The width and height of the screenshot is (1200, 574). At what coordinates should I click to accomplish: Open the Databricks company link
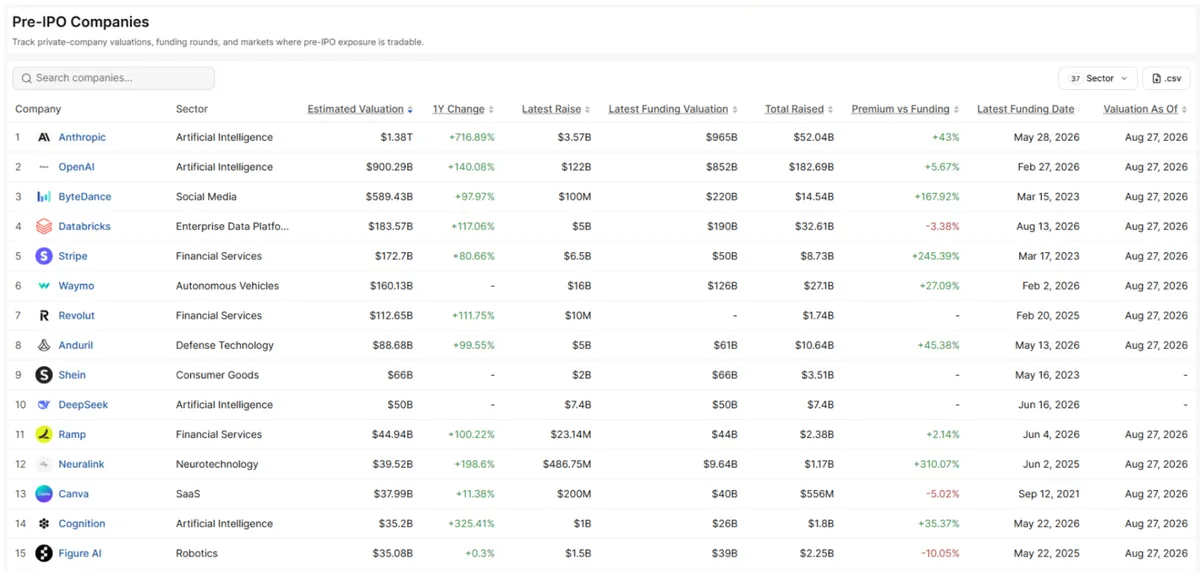coord(85,226)
